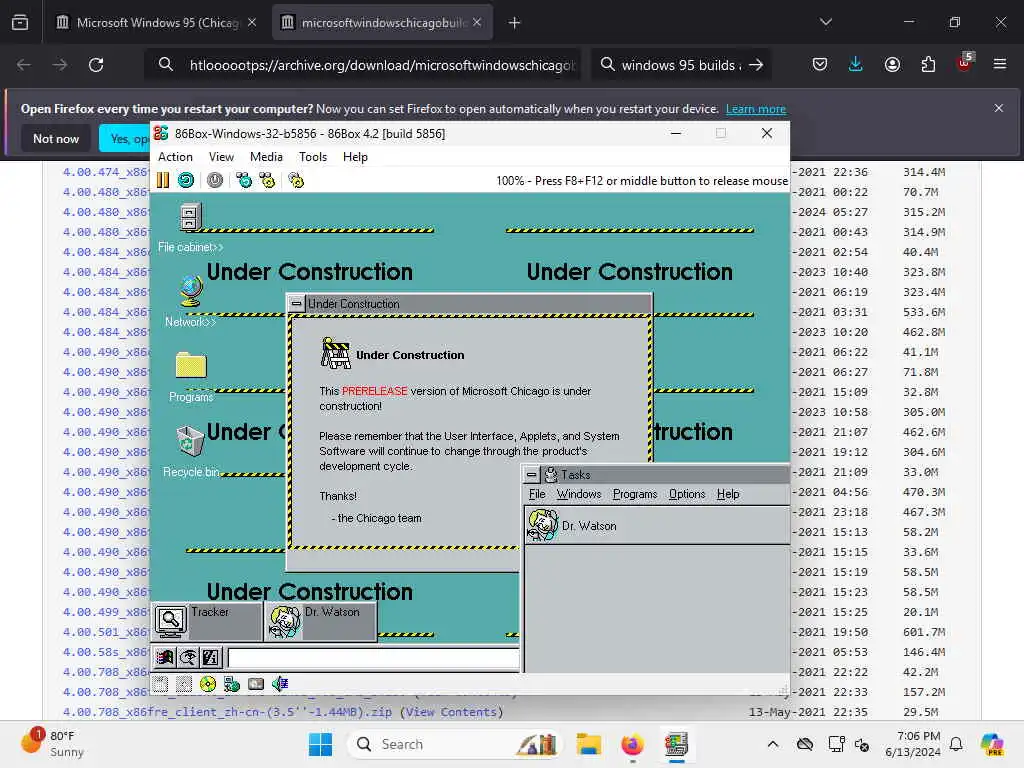1024x768 pixels.
Task: Click the Windows flag button in Chicago tray
Action: point(165,658)
